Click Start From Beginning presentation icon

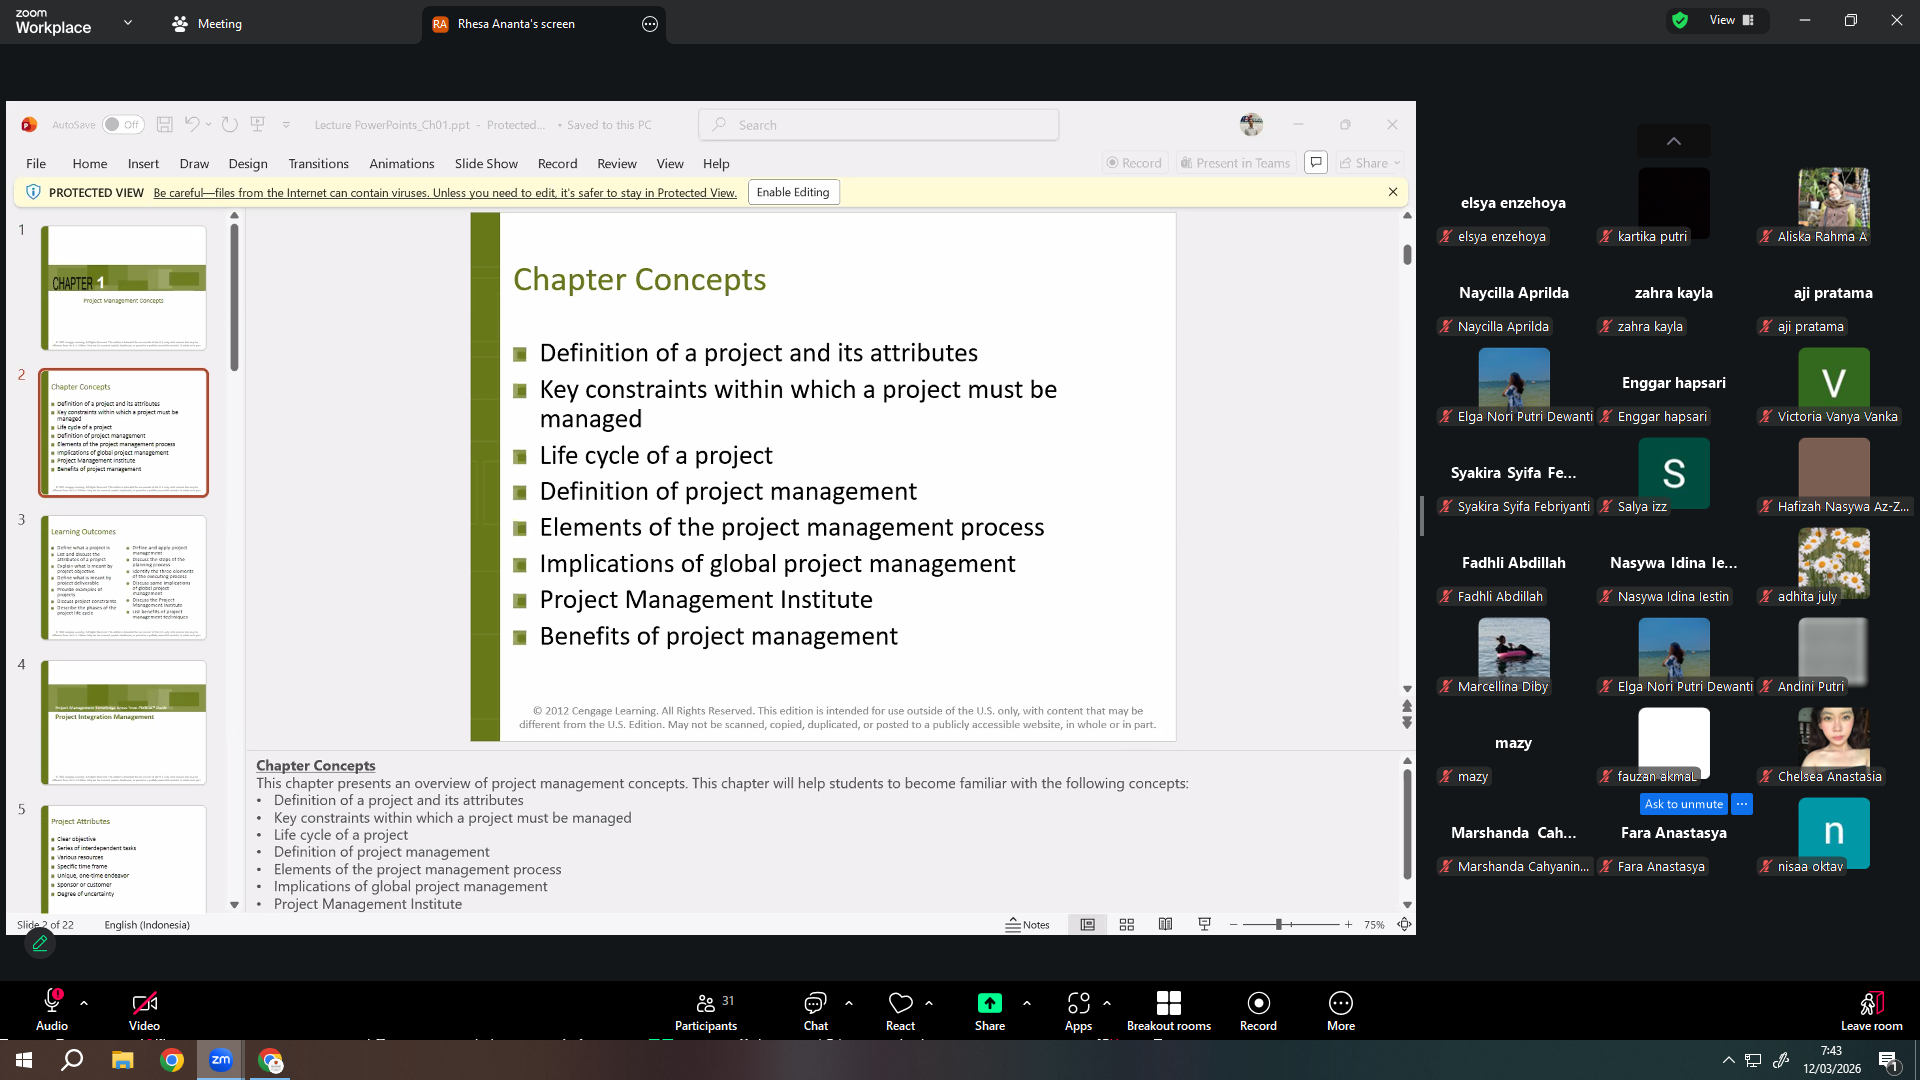(x=257, y=125)
